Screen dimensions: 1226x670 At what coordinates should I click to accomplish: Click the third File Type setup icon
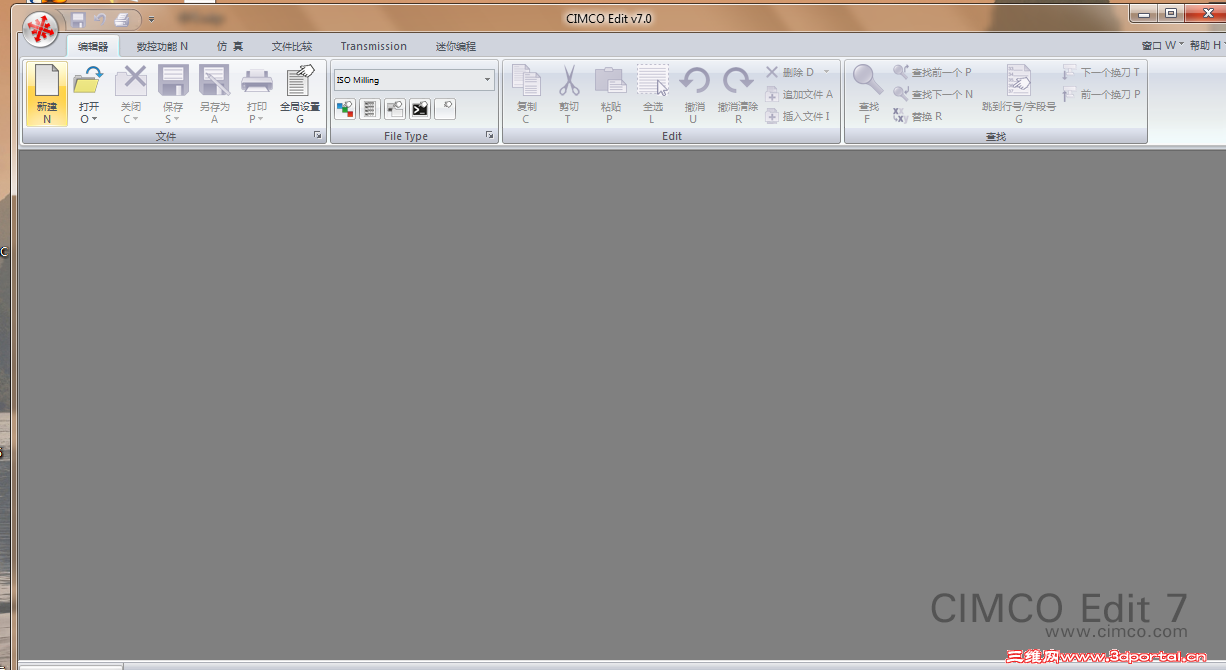click(x=394, y=109)
